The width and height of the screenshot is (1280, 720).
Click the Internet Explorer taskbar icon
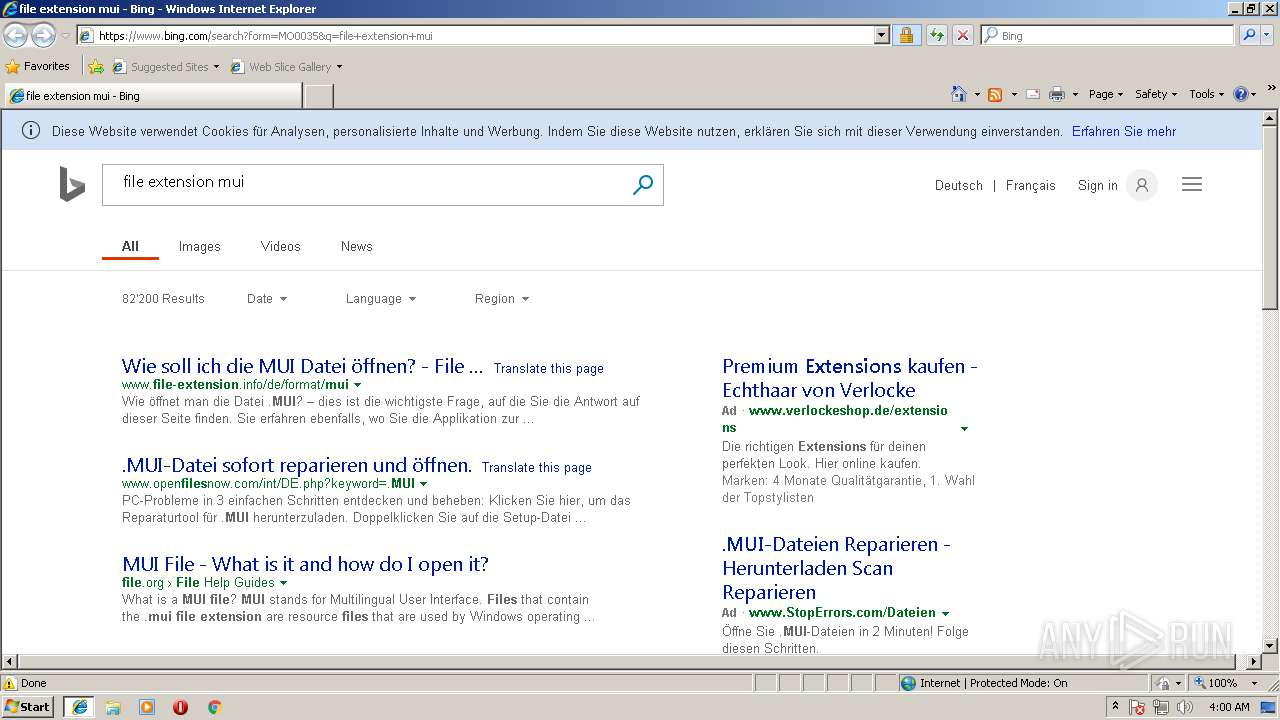click(x=79, y=707)
